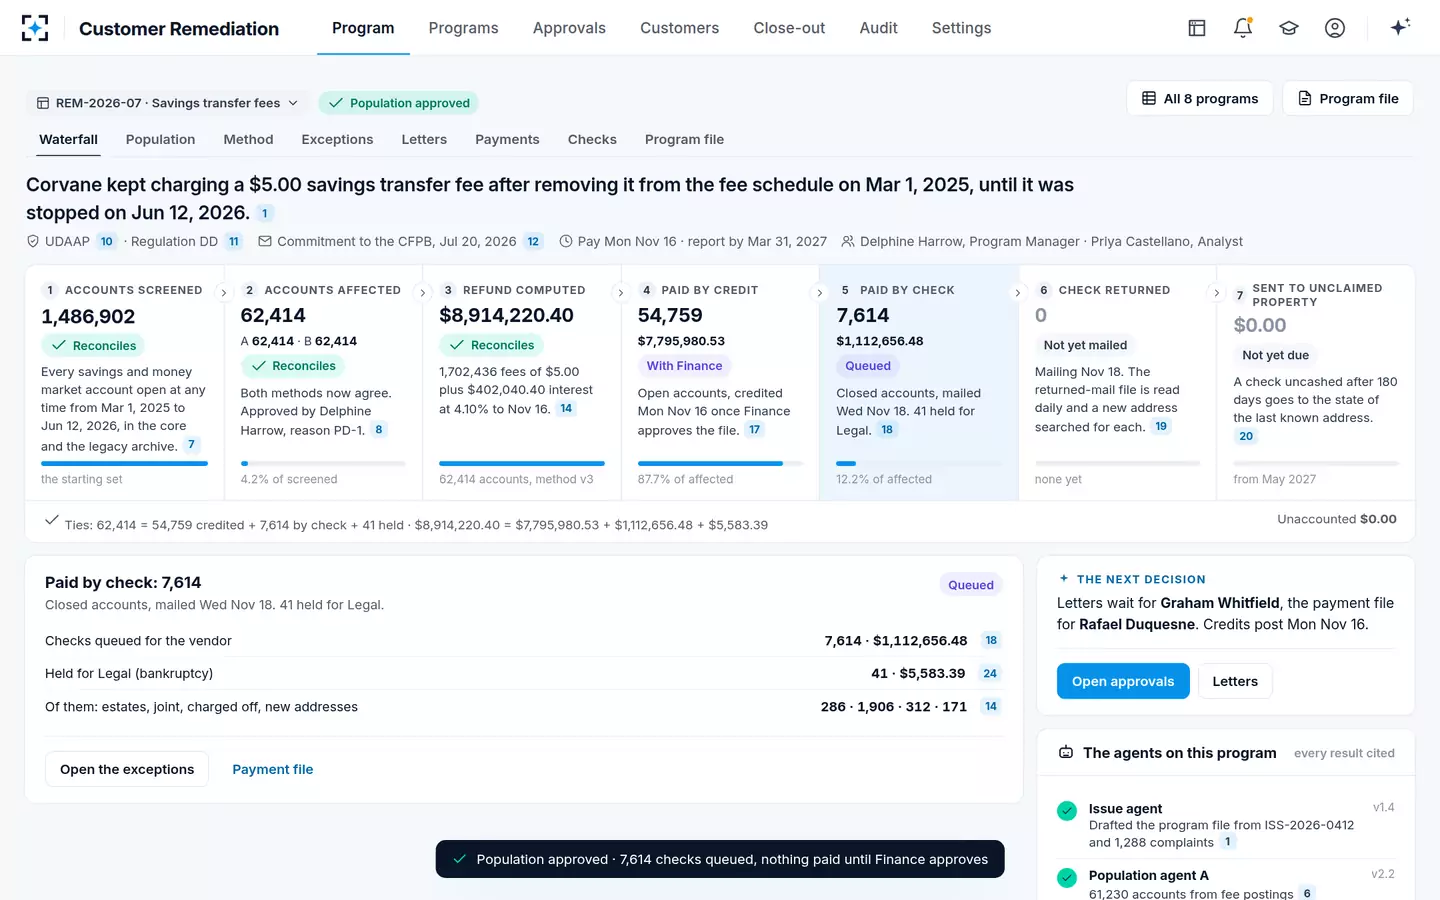Click the Population agent A entry

point(1226,884)
